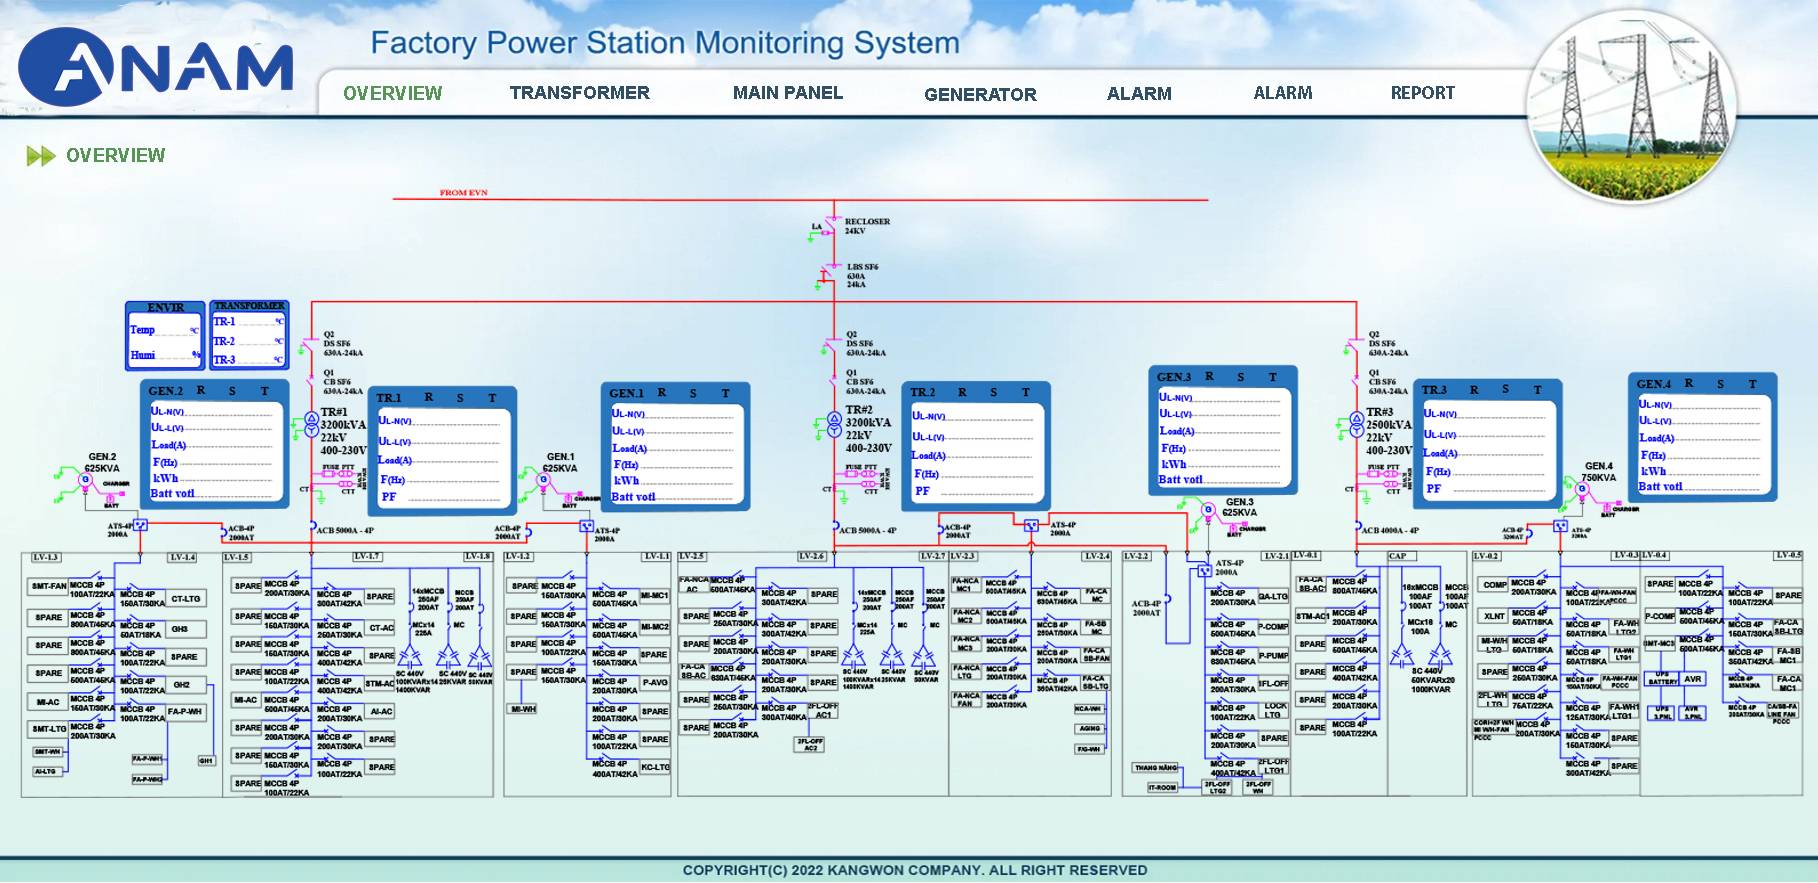
Task: Open the GEN.2 readings panel
Action: [x=214, y=443]
